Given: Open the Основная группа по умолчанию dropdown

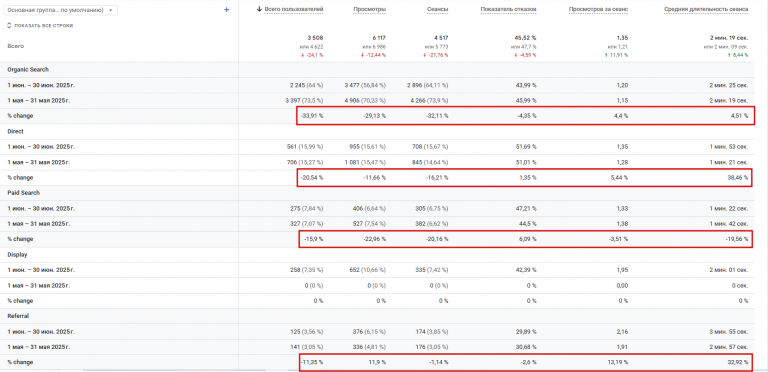Looking at the screenshot, I should point(61,10).
